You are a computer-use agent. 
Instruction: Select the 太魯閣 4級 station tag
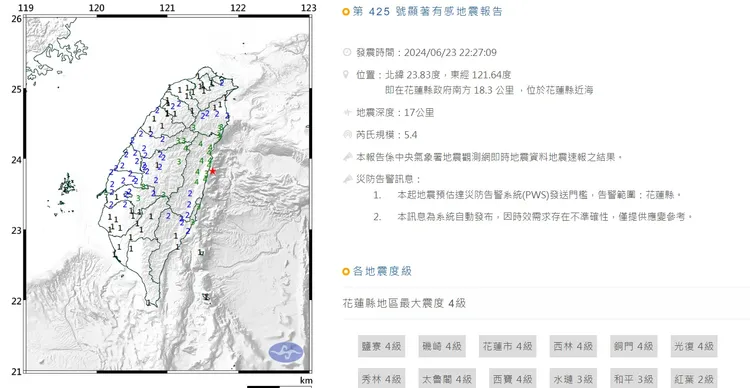tap(447, 379)
